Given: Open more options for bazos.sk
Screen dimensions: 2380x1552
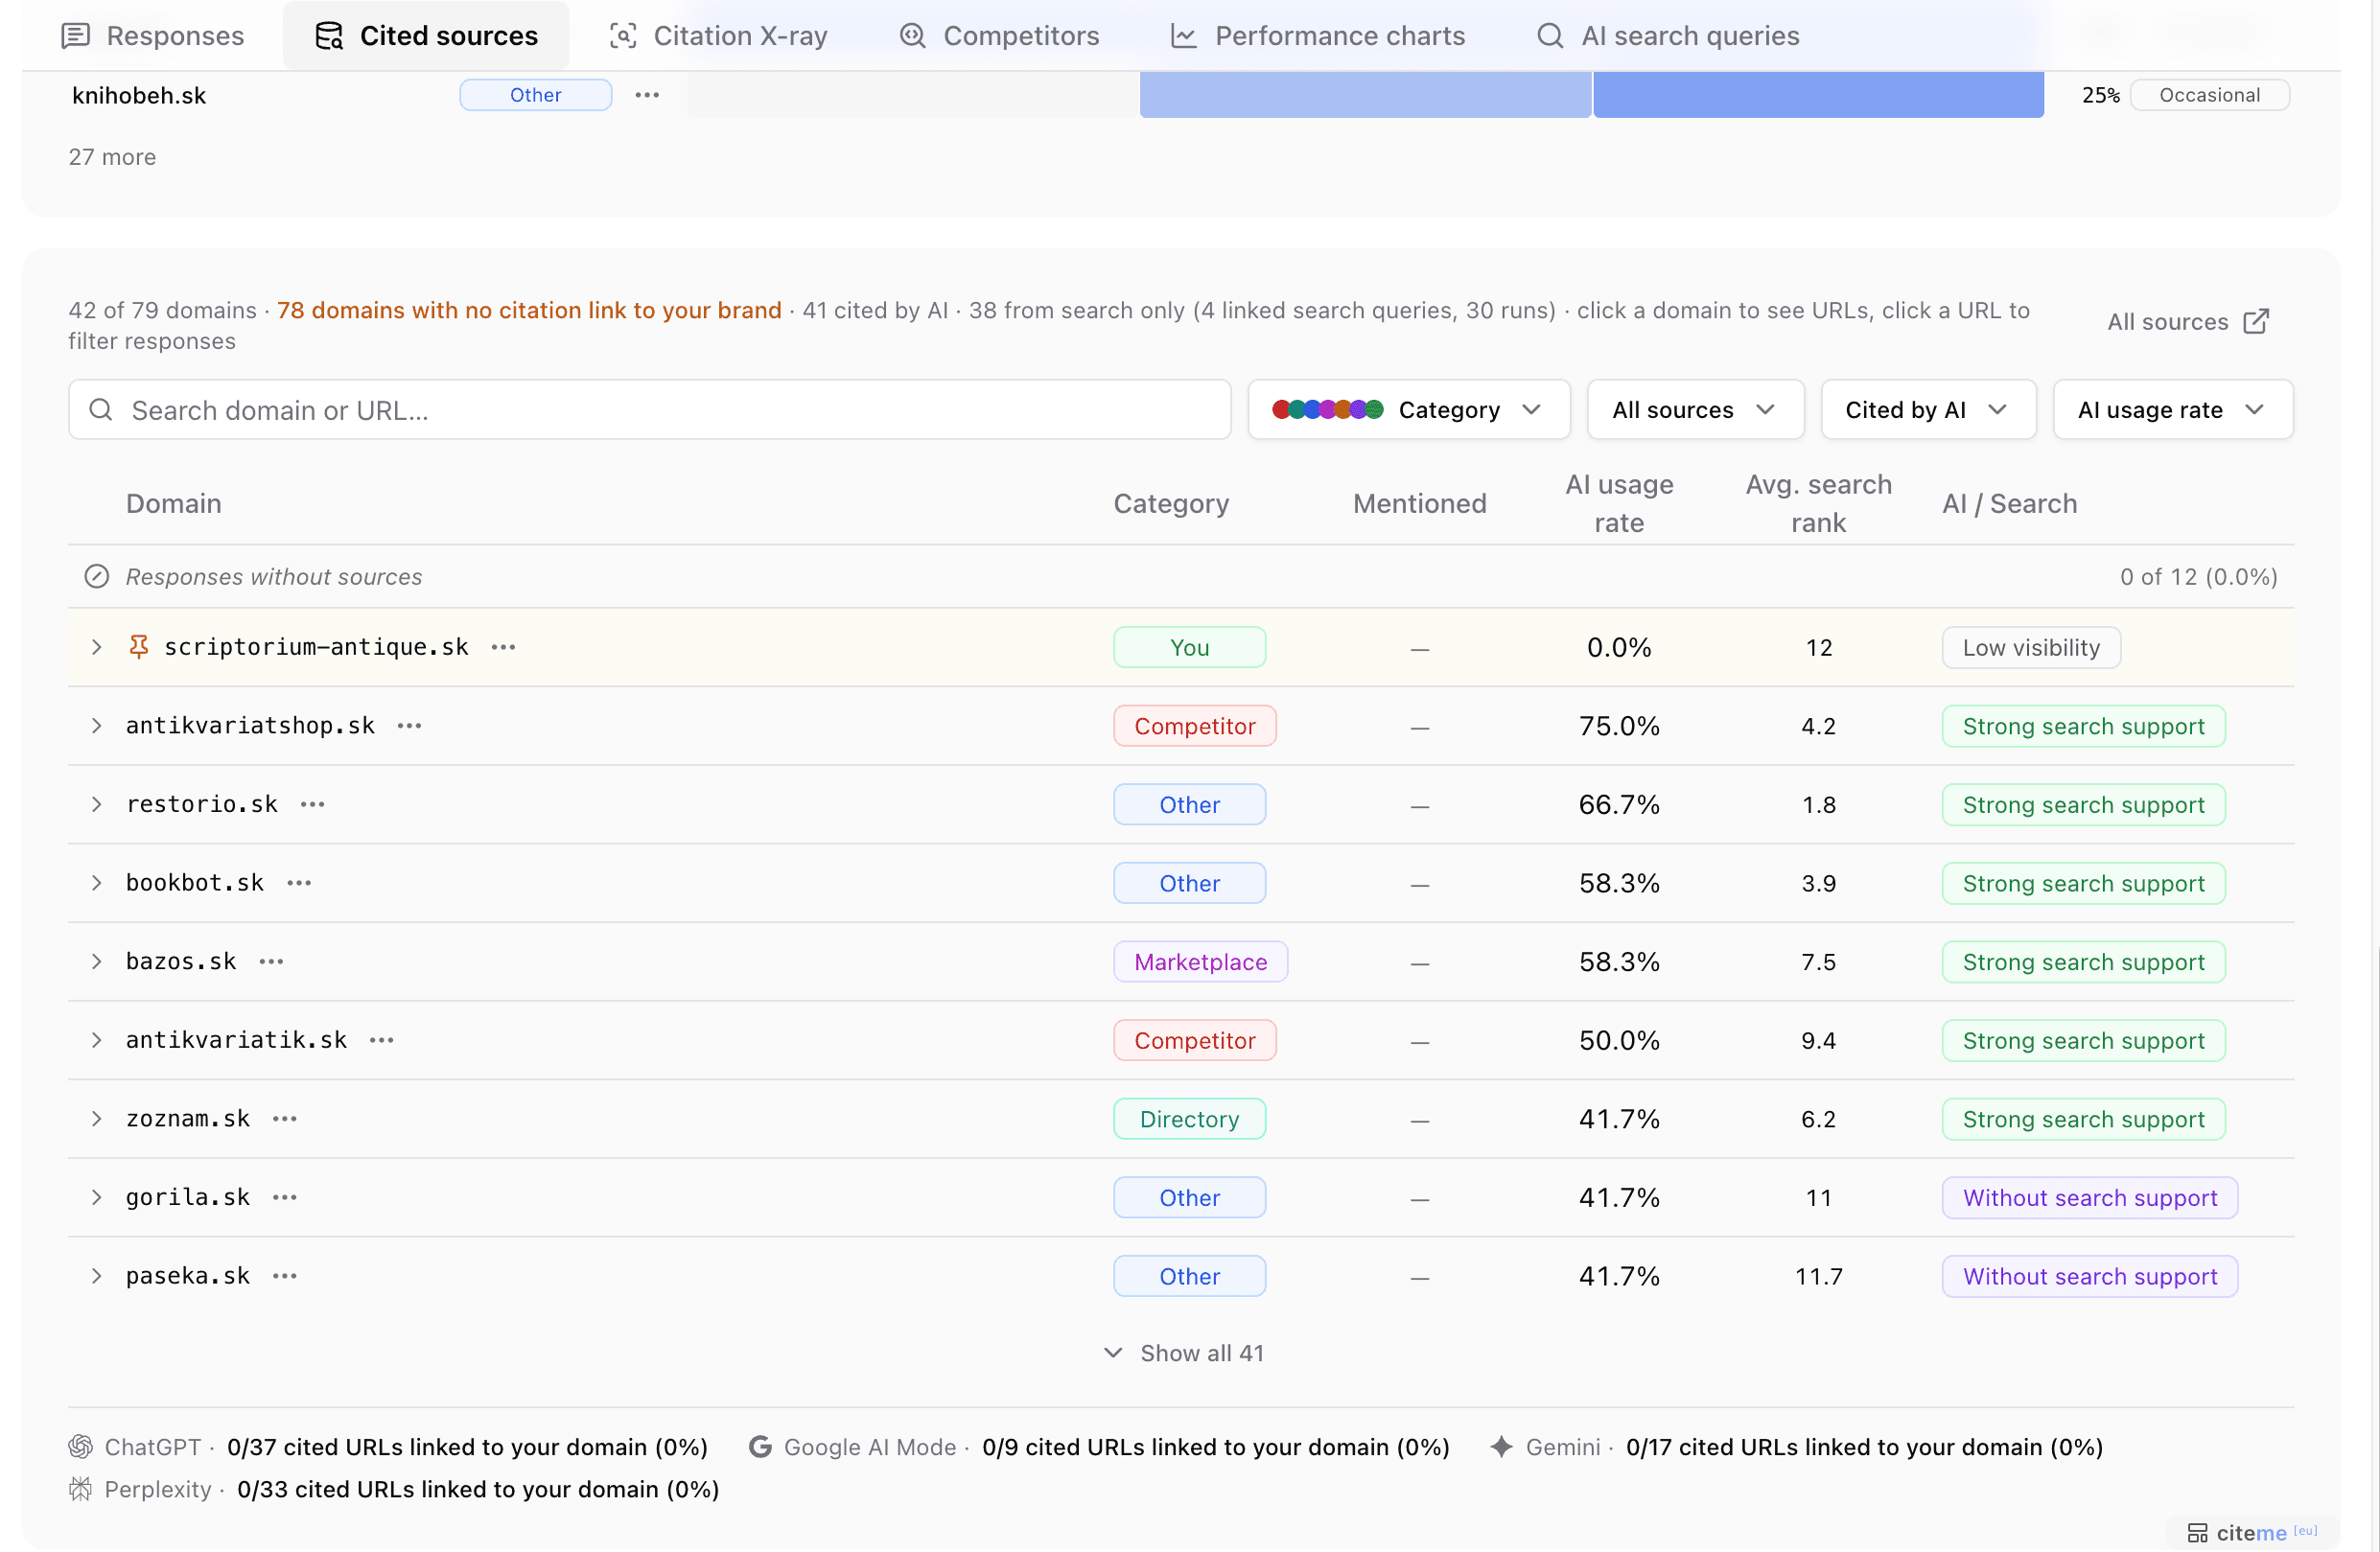Looking at the screenshot, I should (x=271, y=961).
